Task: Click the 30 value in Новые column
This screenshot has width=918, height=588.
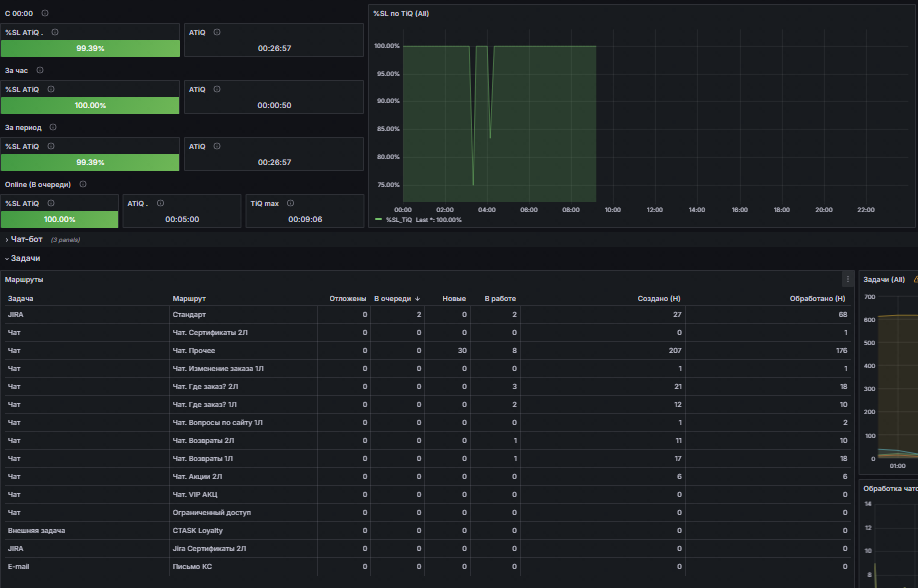Action: 463,351
